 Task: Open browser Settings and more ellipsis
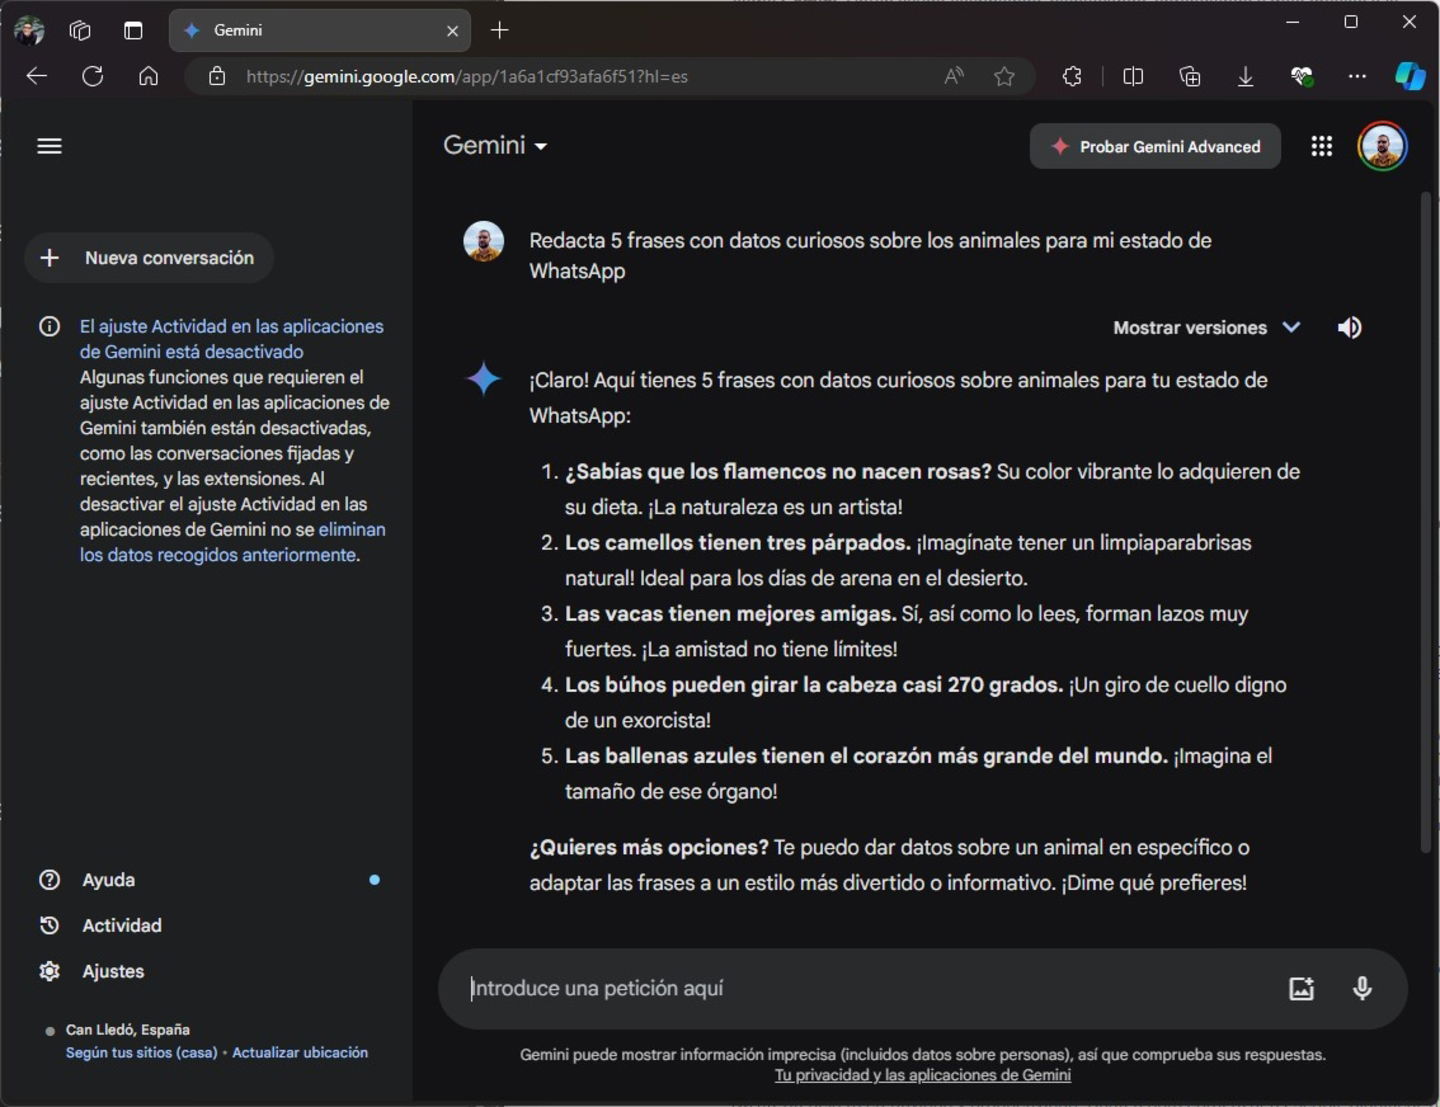coord(1357,76)
